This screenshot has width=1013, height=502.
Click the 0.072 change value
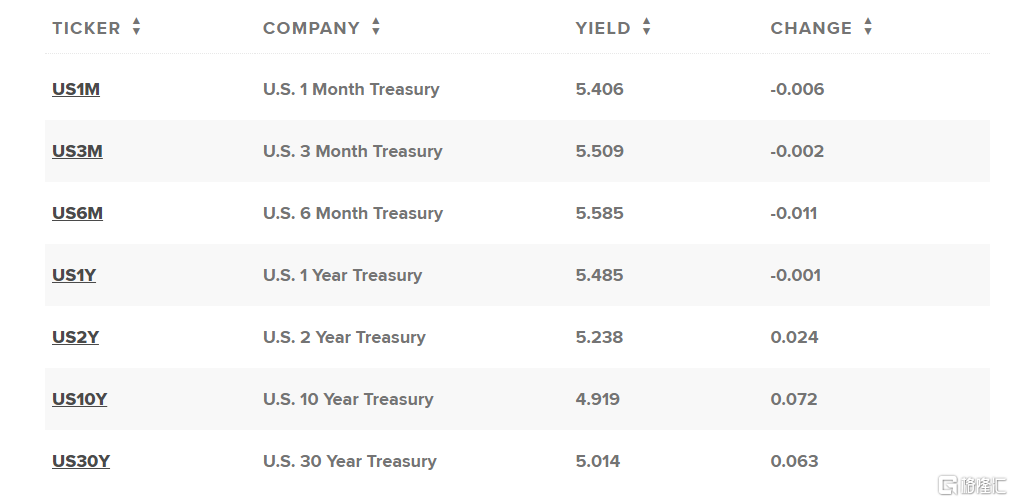[794, 399]
